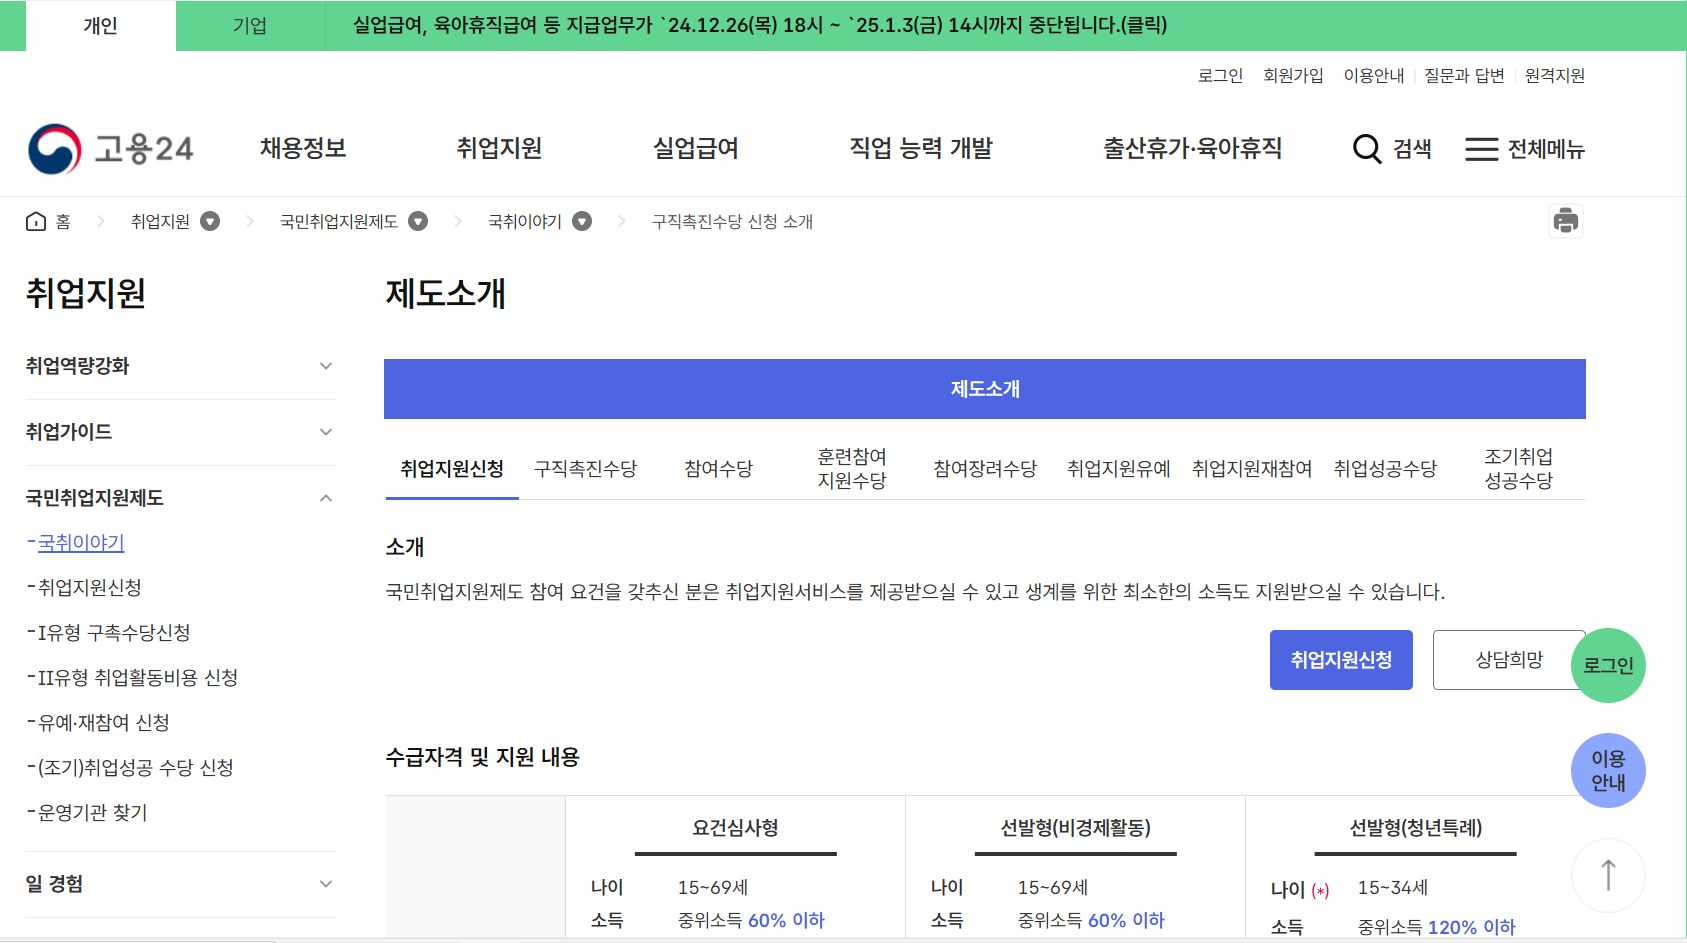Viewport: 1687px width, 943px height.
Task: Go to 운영기관 찾기 in the sidebar
Action: (x=91, y=812)
